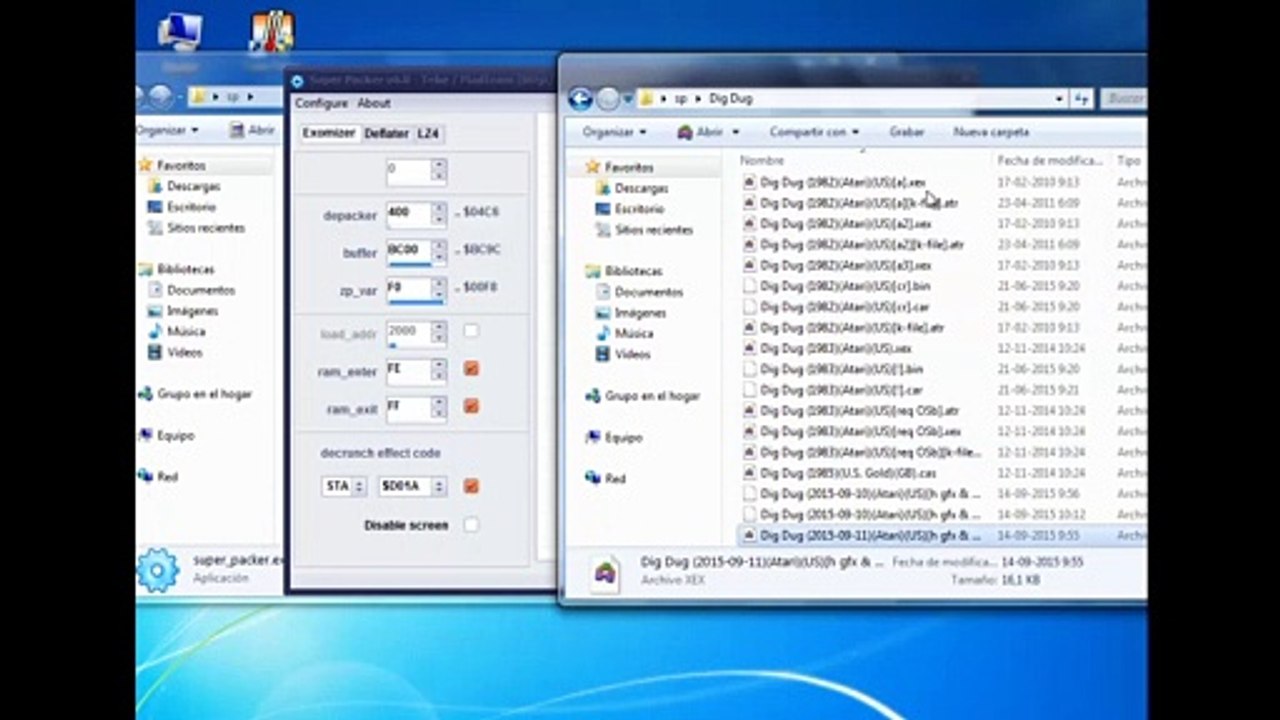Click Abrir button in the Dig Dug window

pyautogui.click(x=700, y=132)
